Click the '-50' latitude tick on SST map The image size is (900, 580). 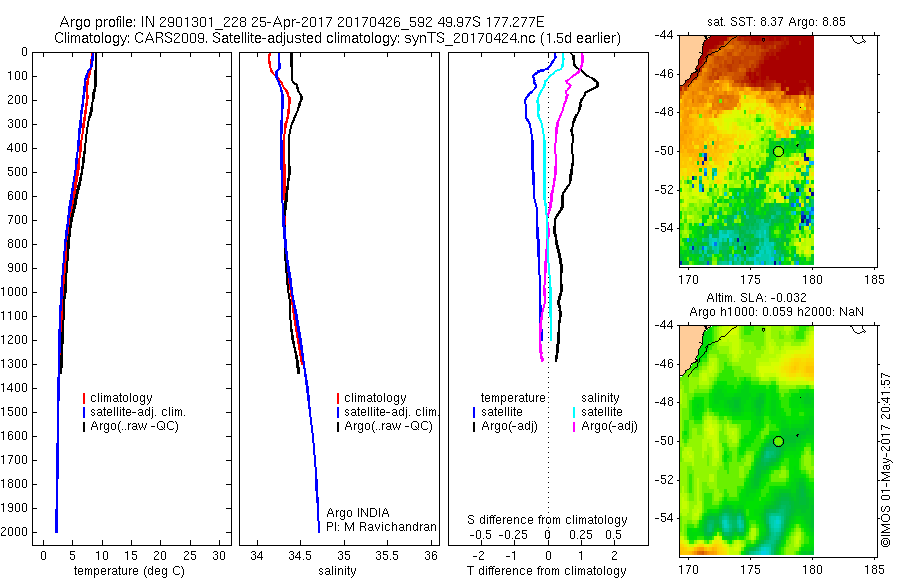tap(664, 152)
